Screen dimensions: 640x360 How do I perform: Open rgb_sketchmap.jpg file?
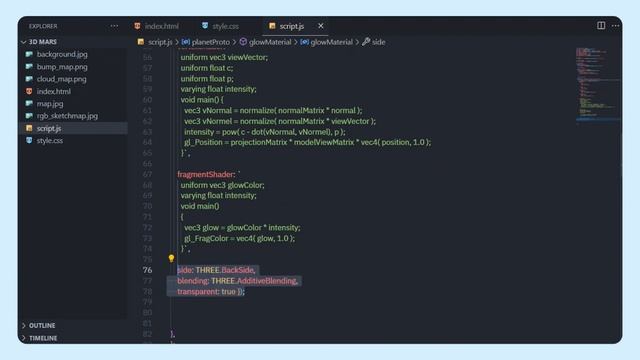tap(67, 116)
